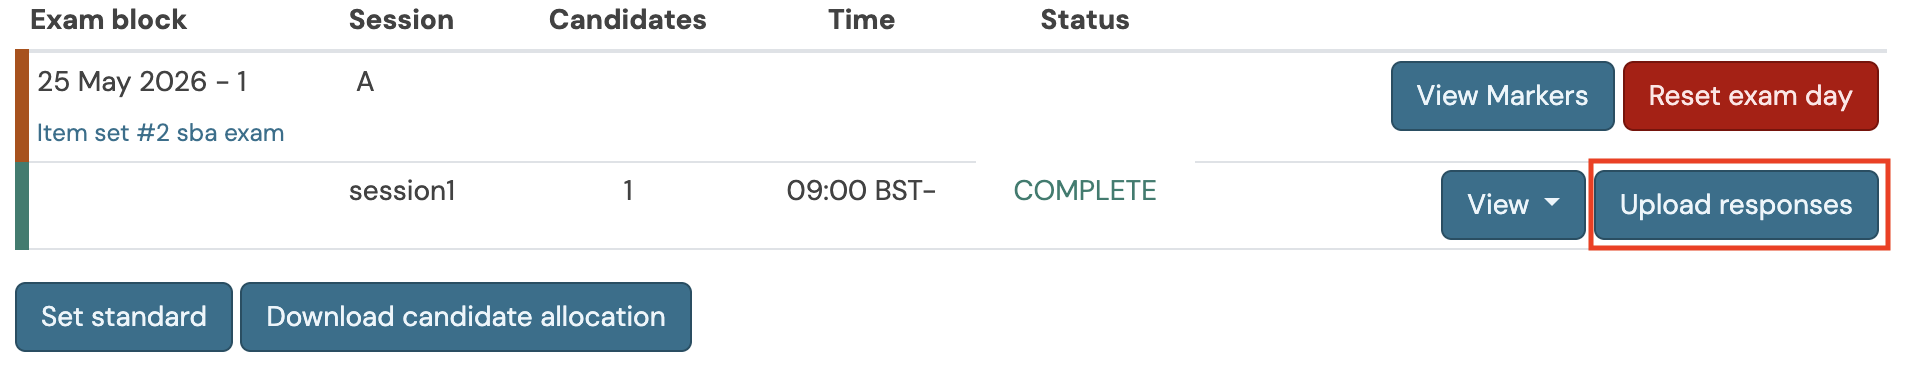Click the View dropdown caret arrow
Viewport: 1910px width, 376px height.
(x=1552, y=202)
